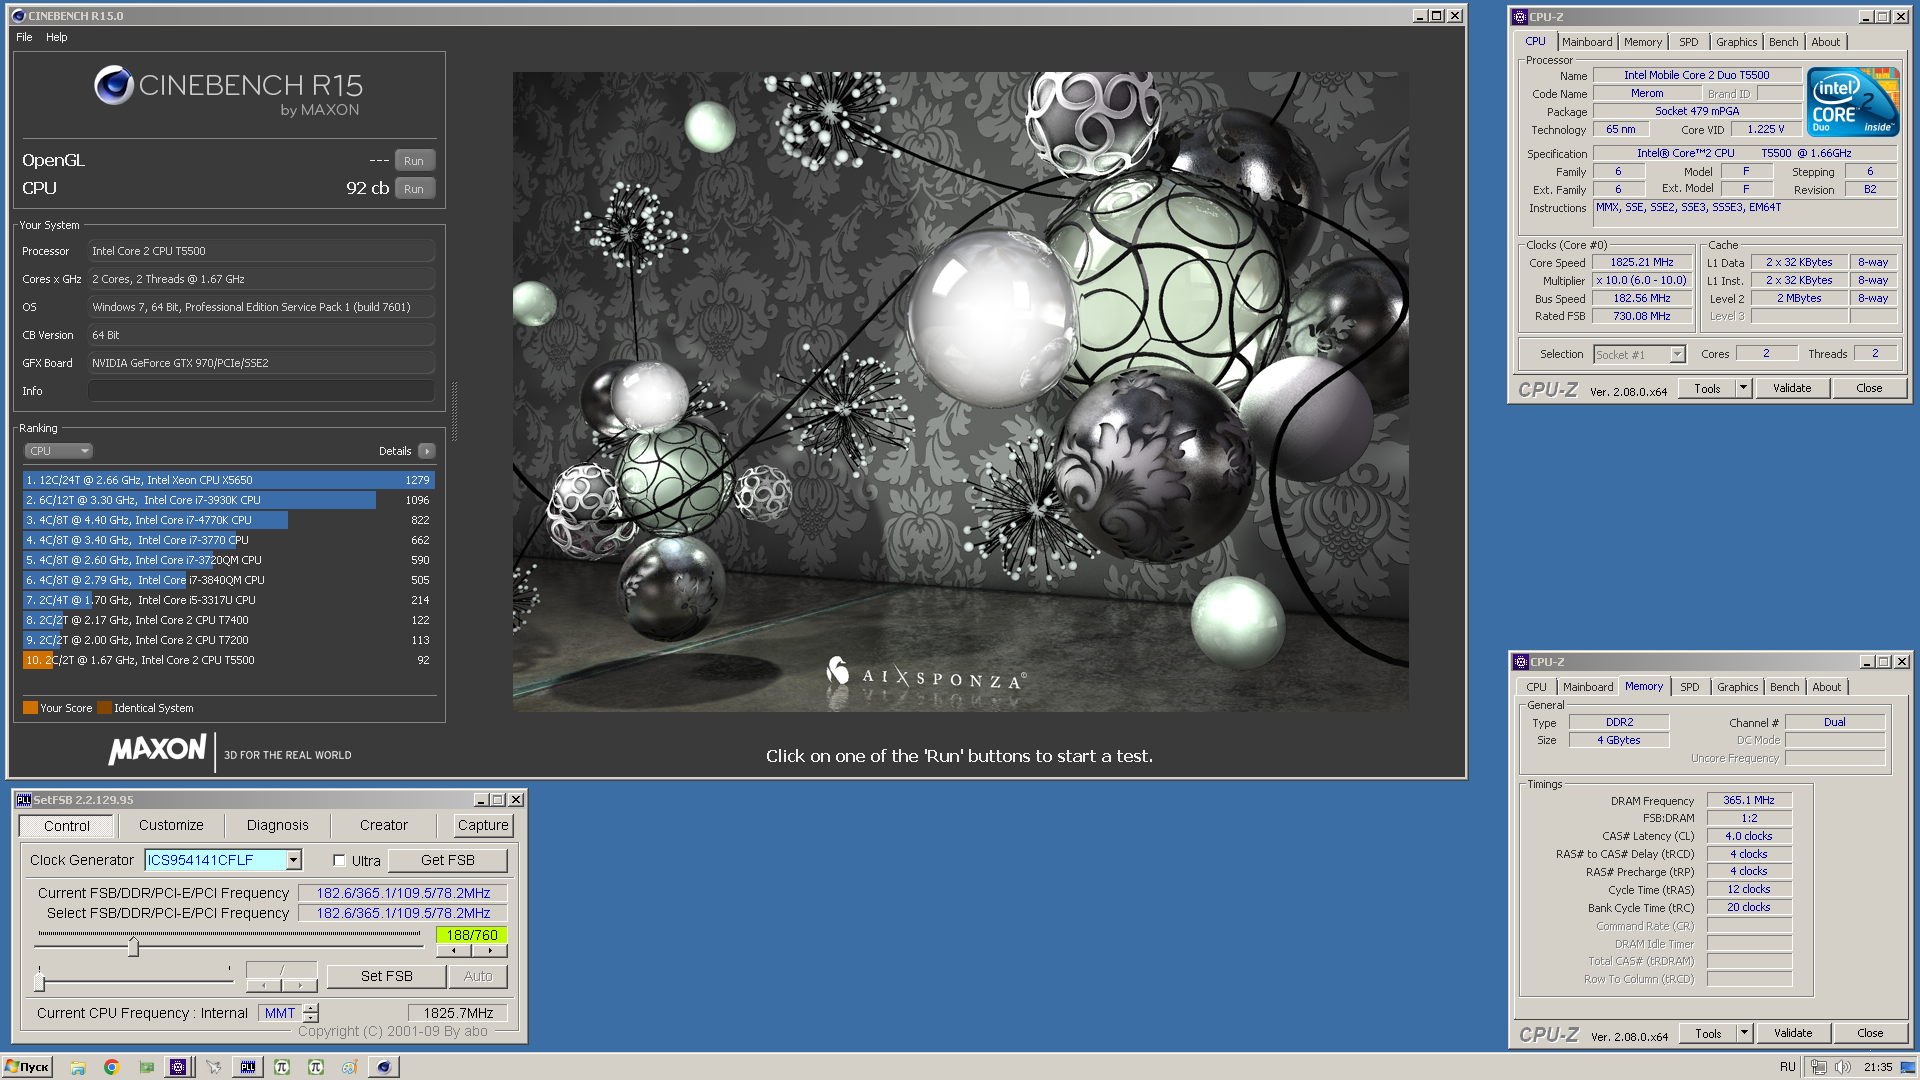Open About tab in bottom CPU-Z window
Image resolution: width=1920 pixels, height=1080 pixels.
[x=1826, y=687]
